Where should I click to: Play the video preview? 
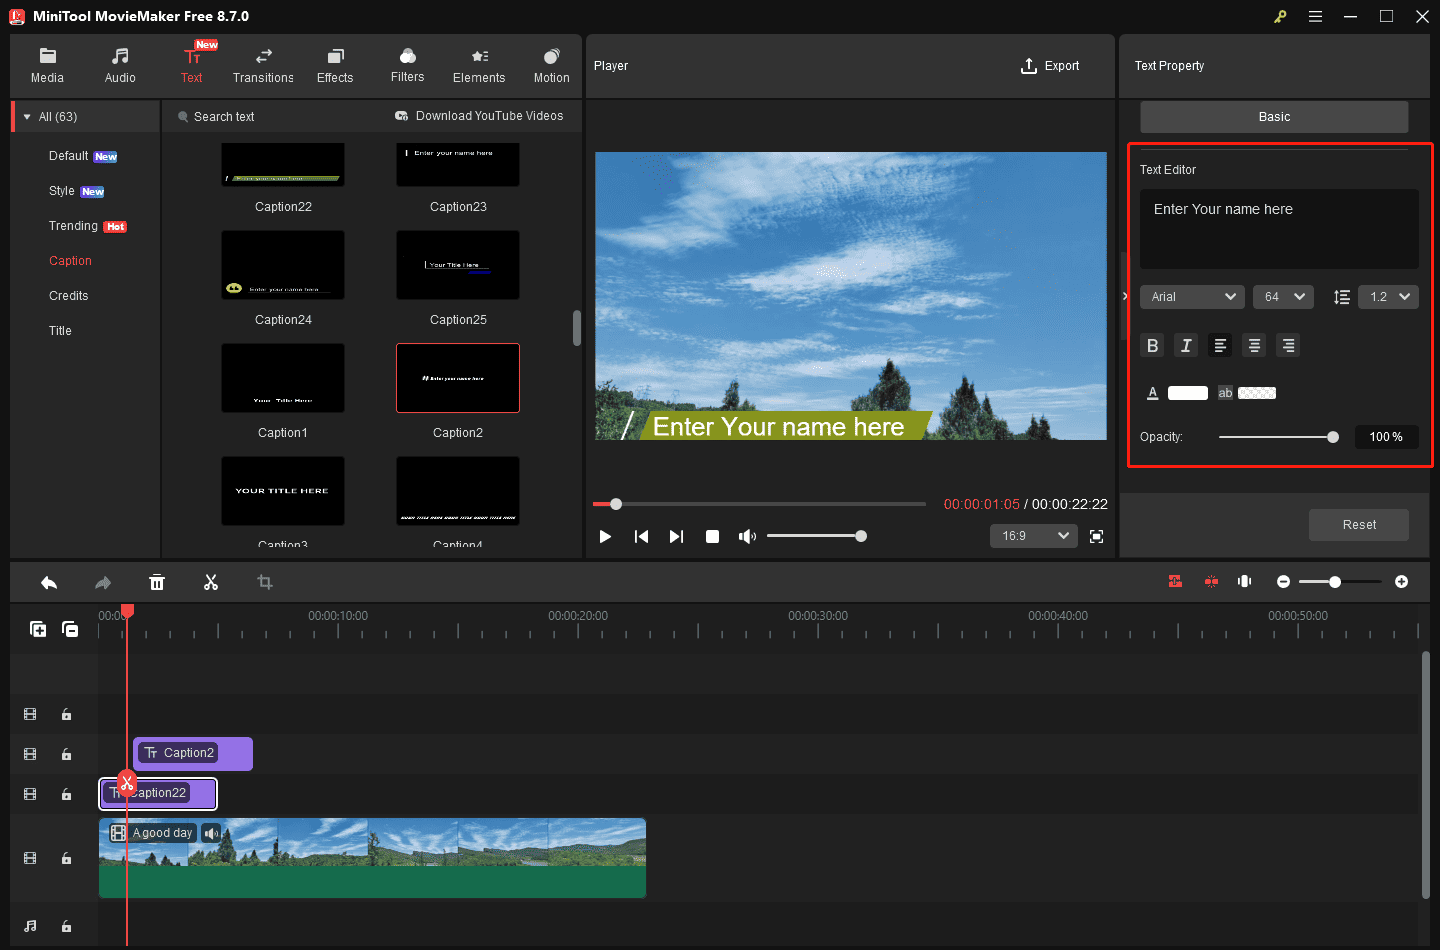click(605, 537)
